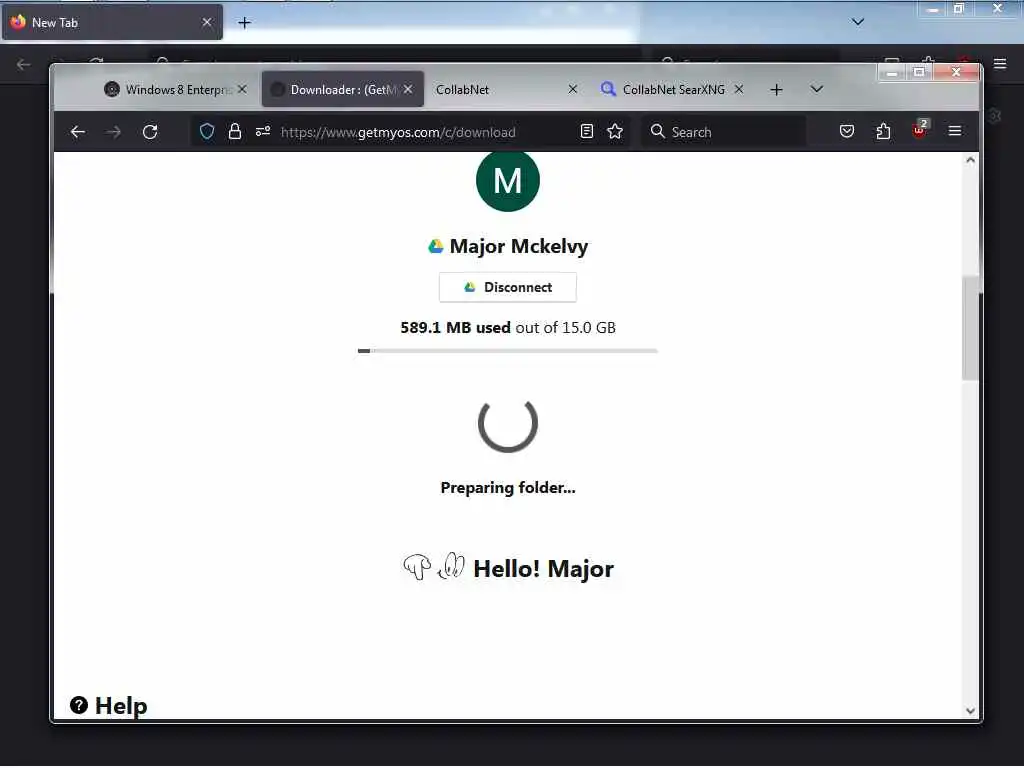This screenshot has width=1024, height=768.
Task: Click the Major Mckelvy account name
Action: pyautogui.click(x=519, y=246)
